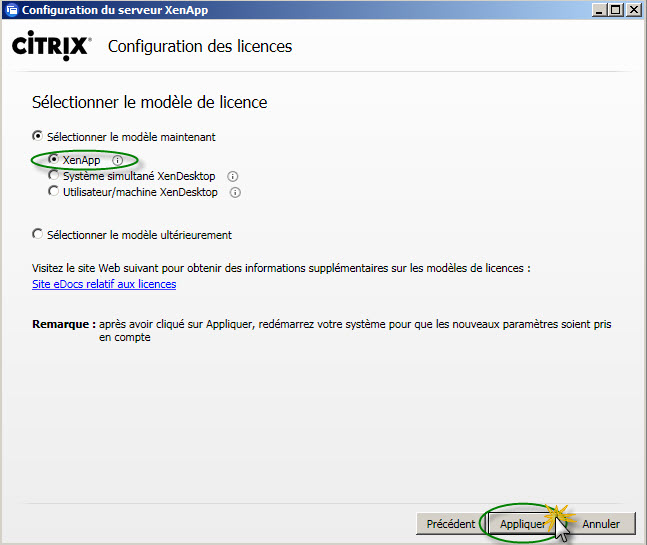
Task: Click the Citrix logo
Action: click(52, 45)
